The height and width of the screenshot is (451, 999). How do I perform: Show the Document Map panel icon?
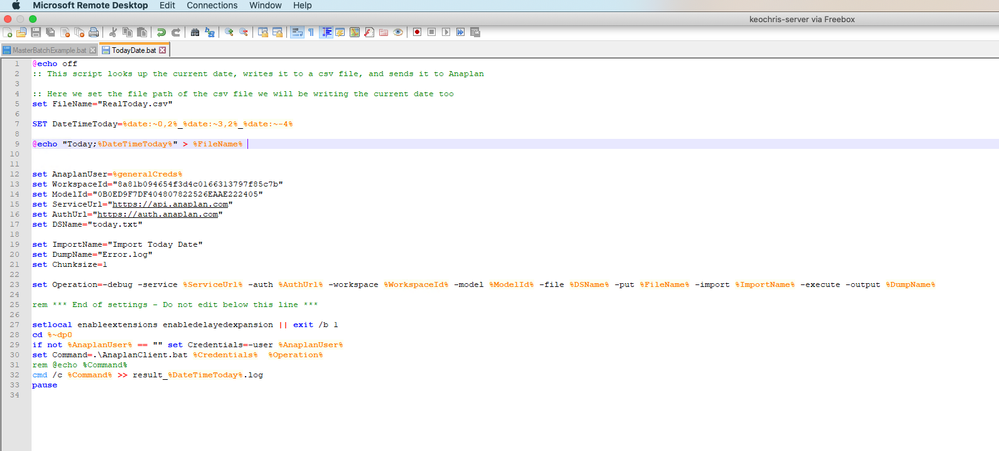click(355, 32)
